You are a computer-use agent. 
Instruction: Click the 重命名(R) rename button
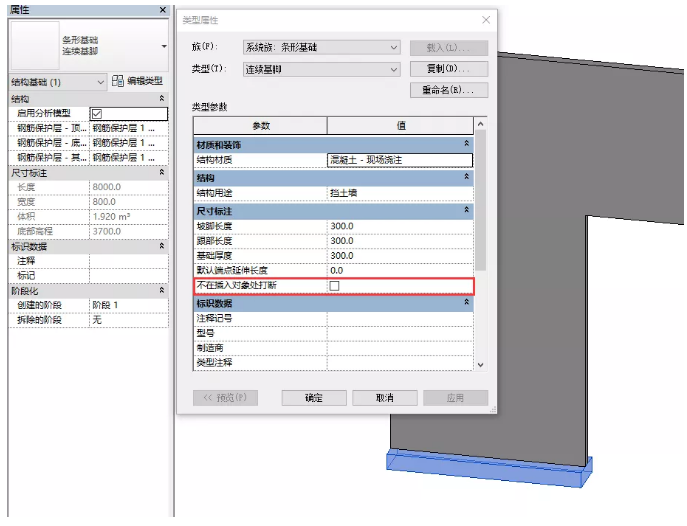tap(449, 90)
